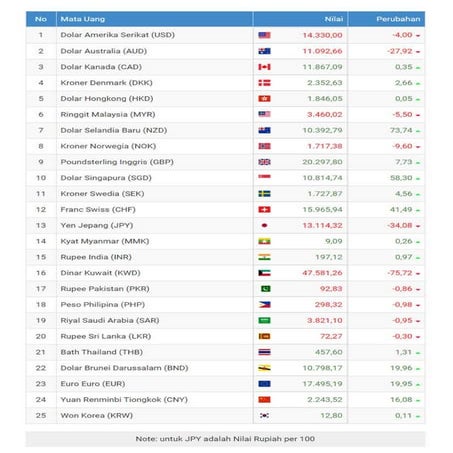Sort by the Perubahan column header
453x453 pixels.
398,19
